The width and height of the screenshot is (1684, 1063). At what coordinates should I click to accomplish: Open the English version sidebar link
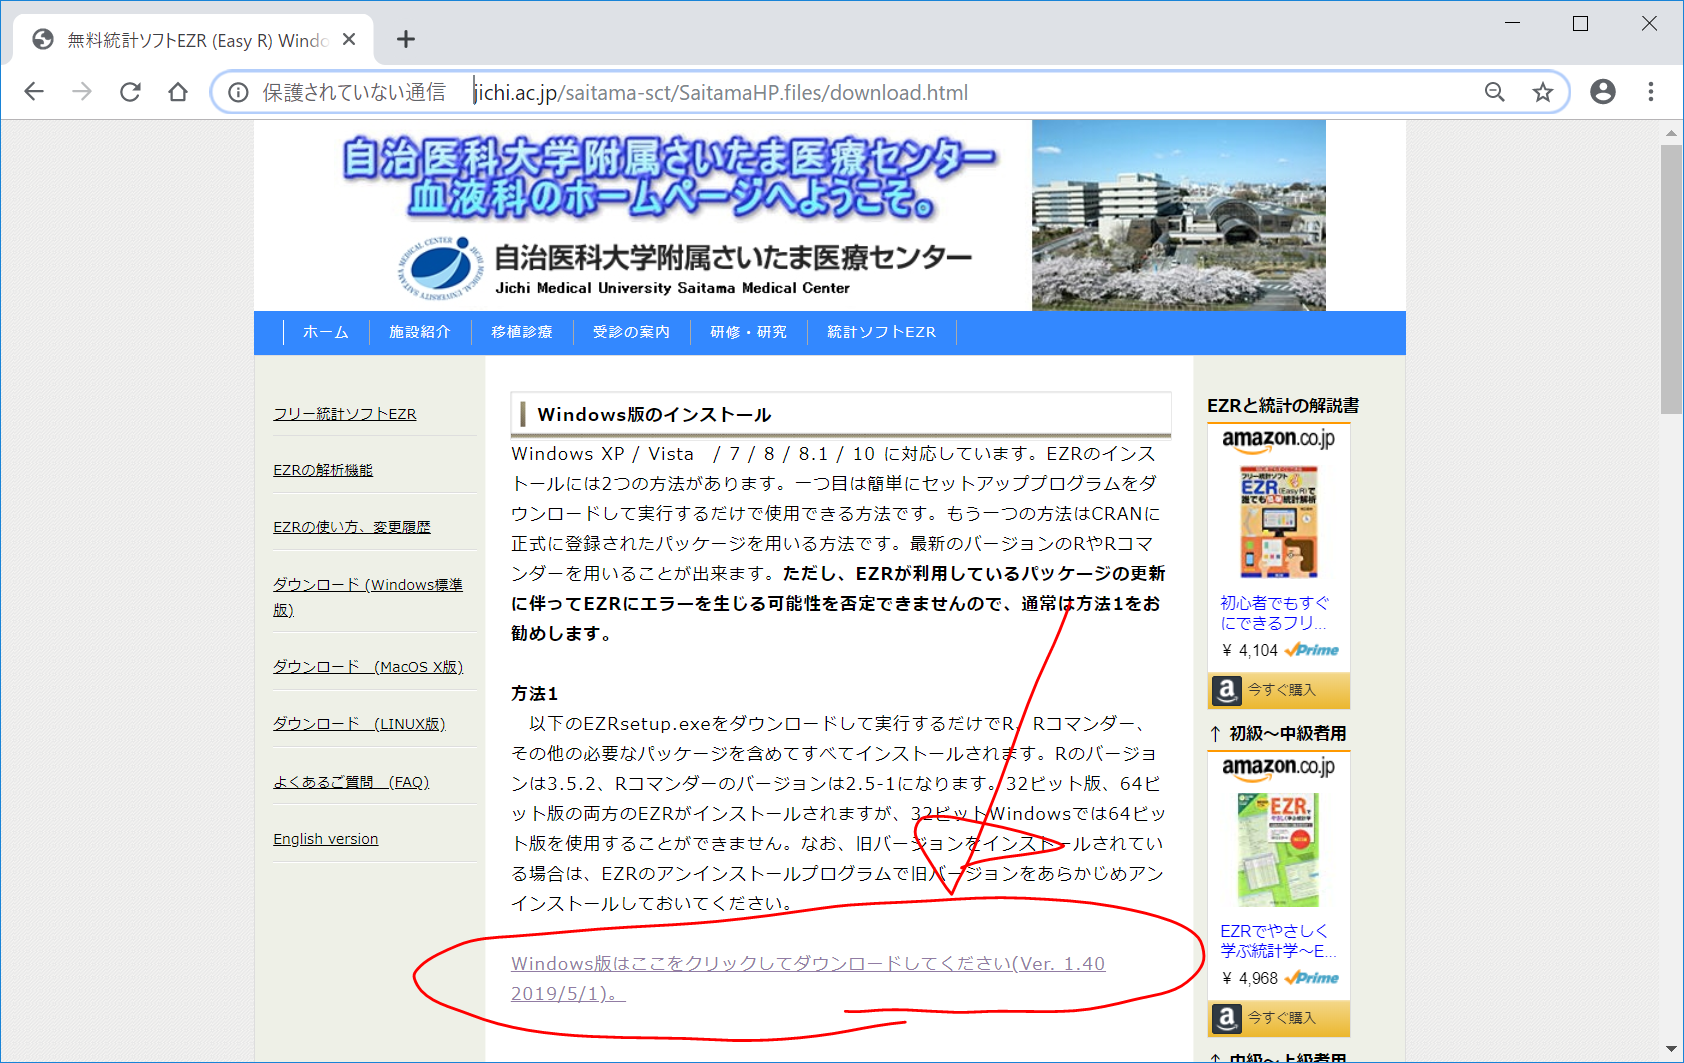tap(326, 839)
